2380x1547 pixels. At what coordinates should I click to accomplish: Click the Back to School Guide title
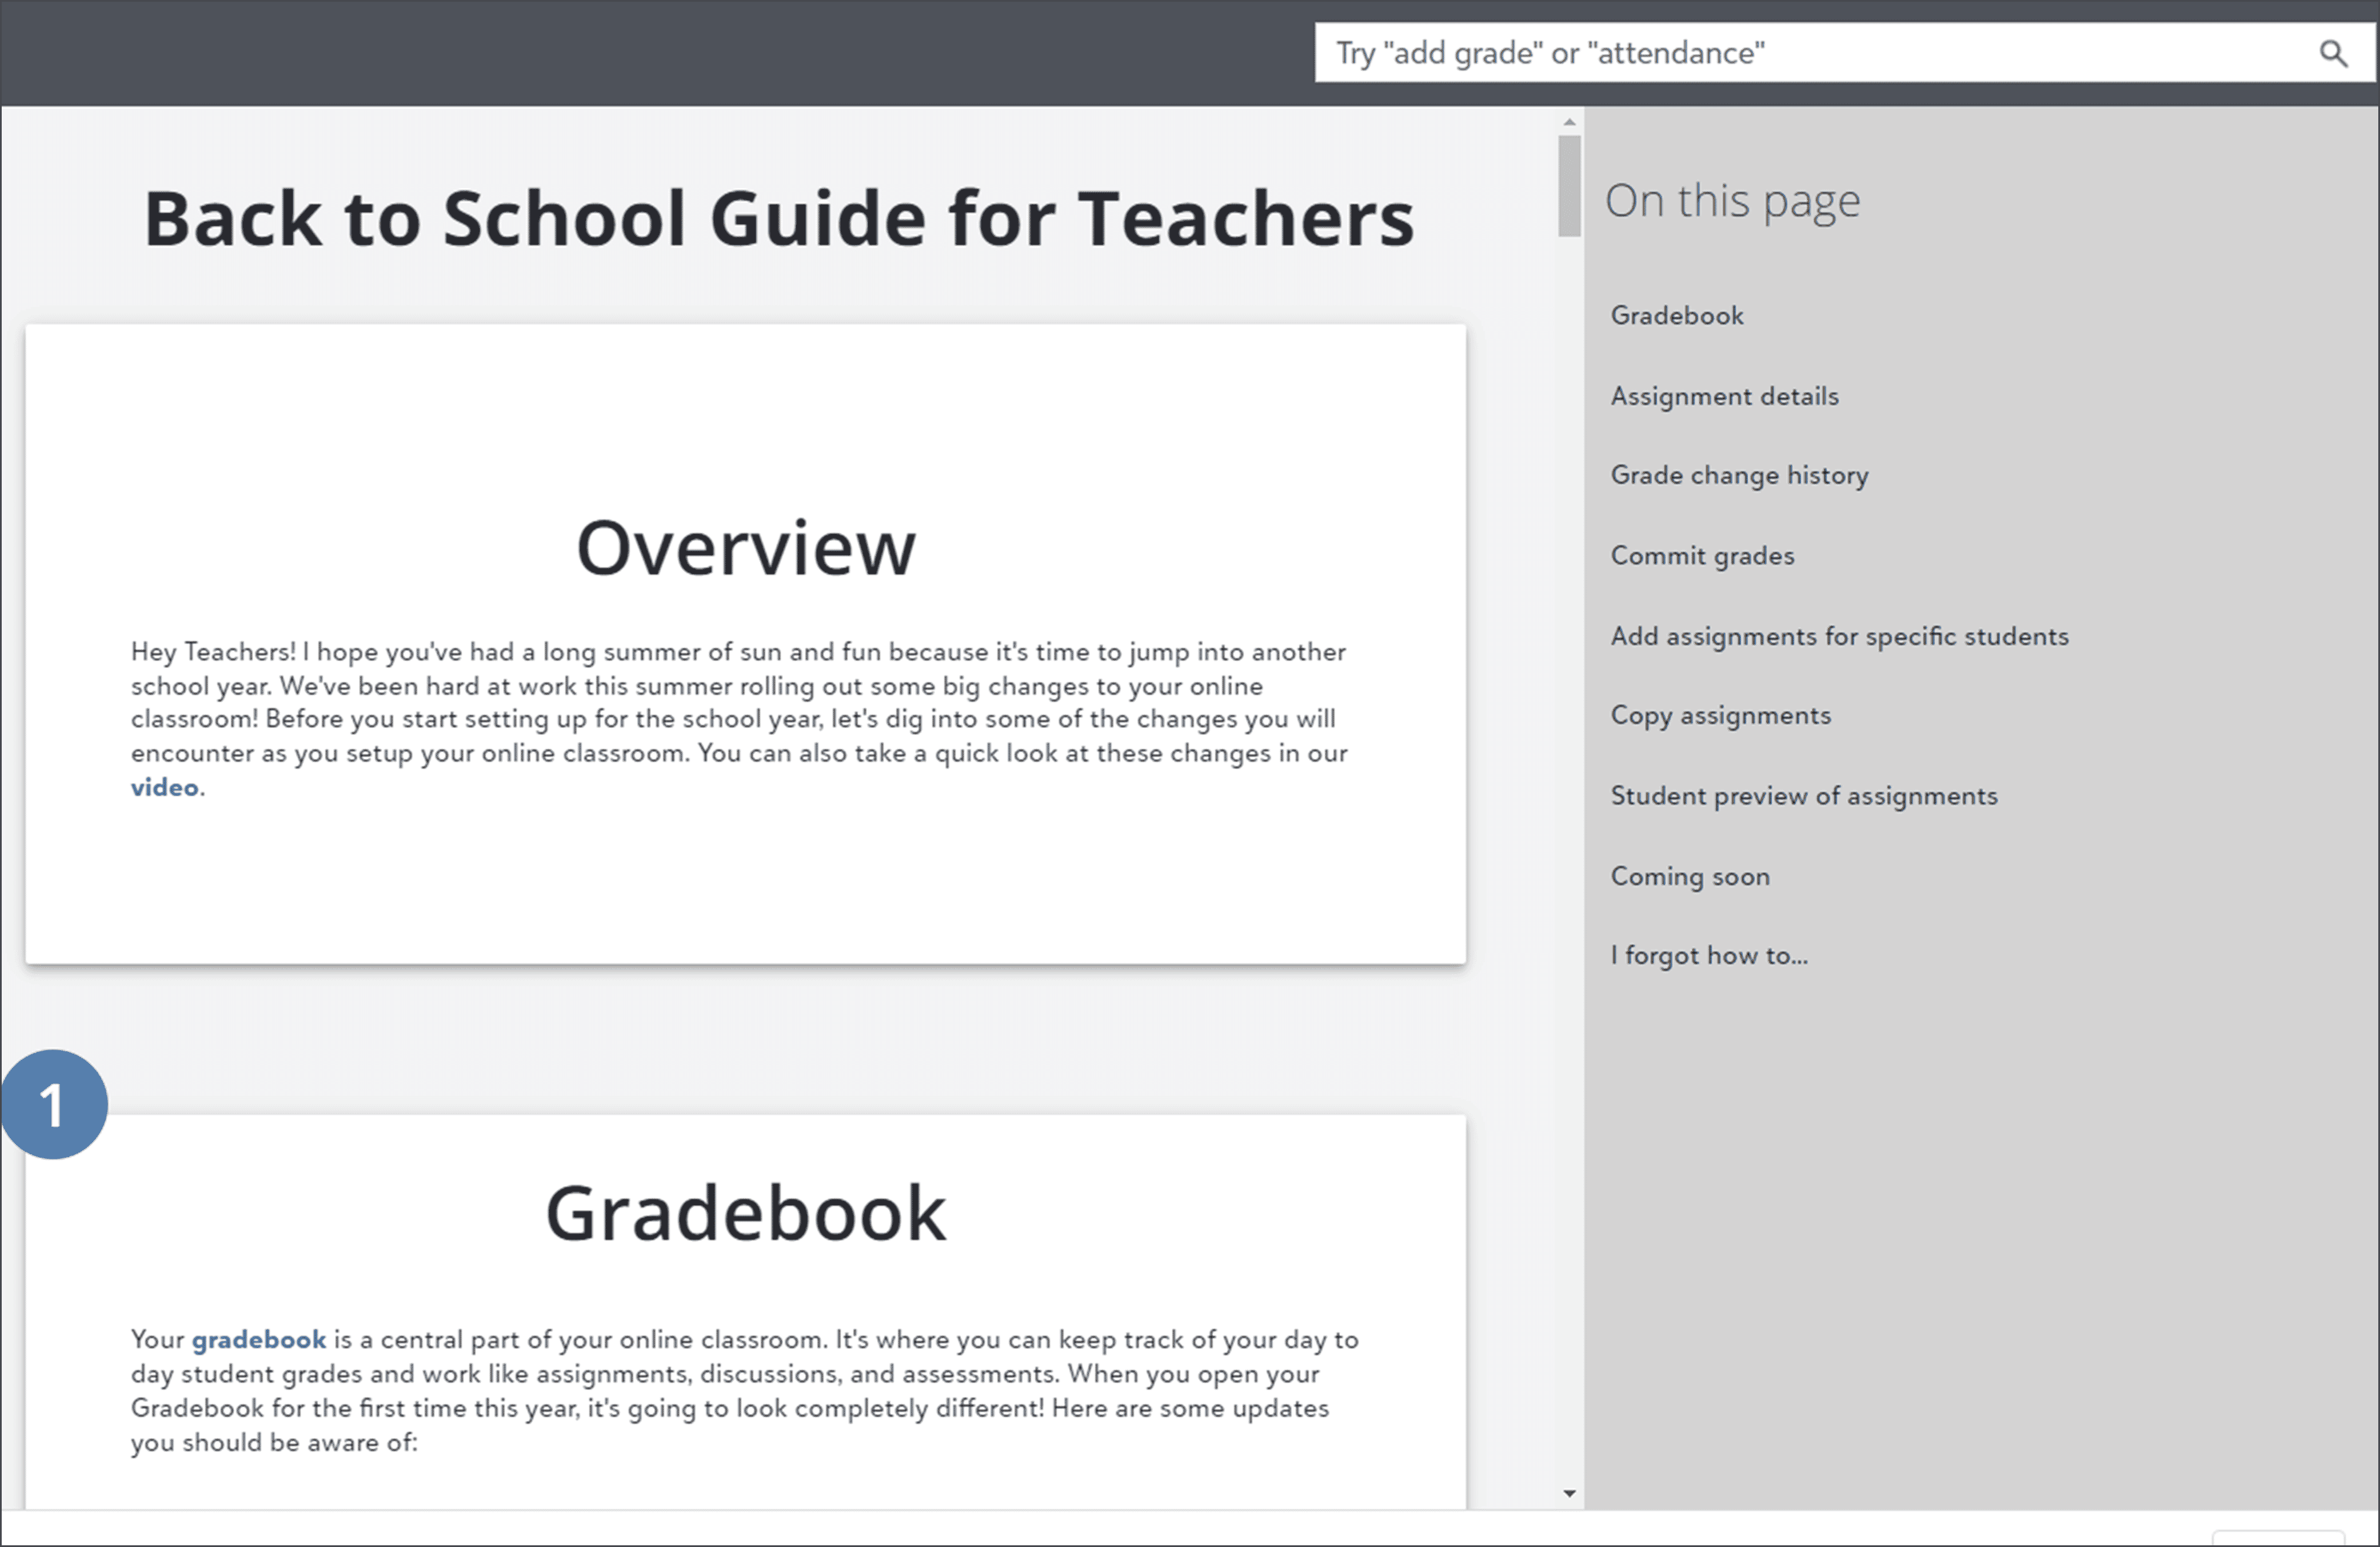(779, 218)
